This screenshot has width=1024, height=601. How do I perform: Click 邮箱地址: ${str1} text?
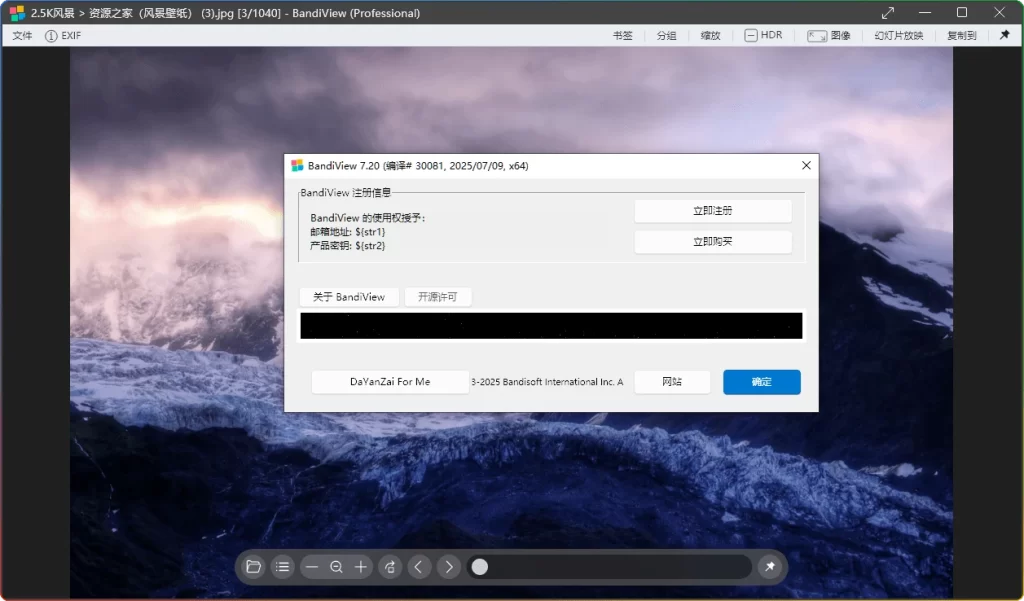(x=347, y=232)
